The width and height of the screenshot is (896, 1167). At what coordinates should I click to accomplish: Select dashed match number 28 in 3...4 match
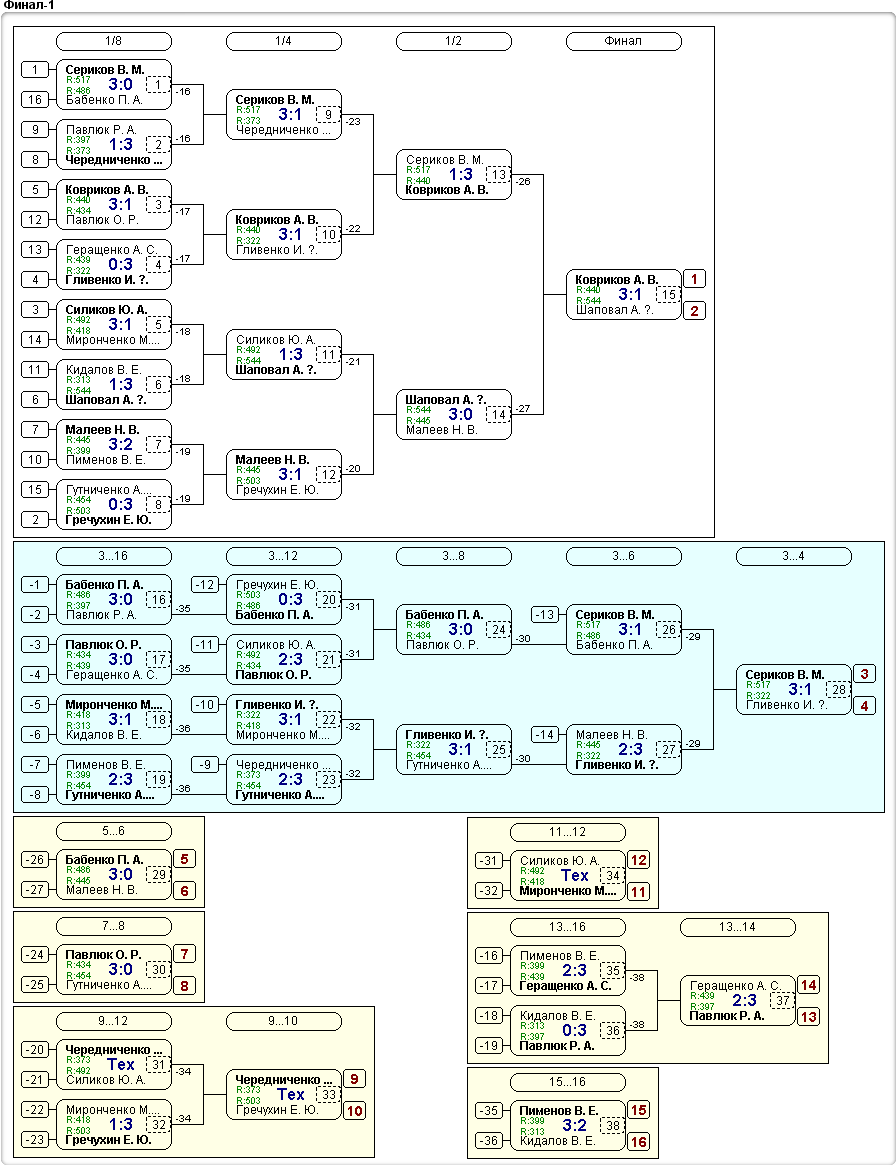pos(837,690)
